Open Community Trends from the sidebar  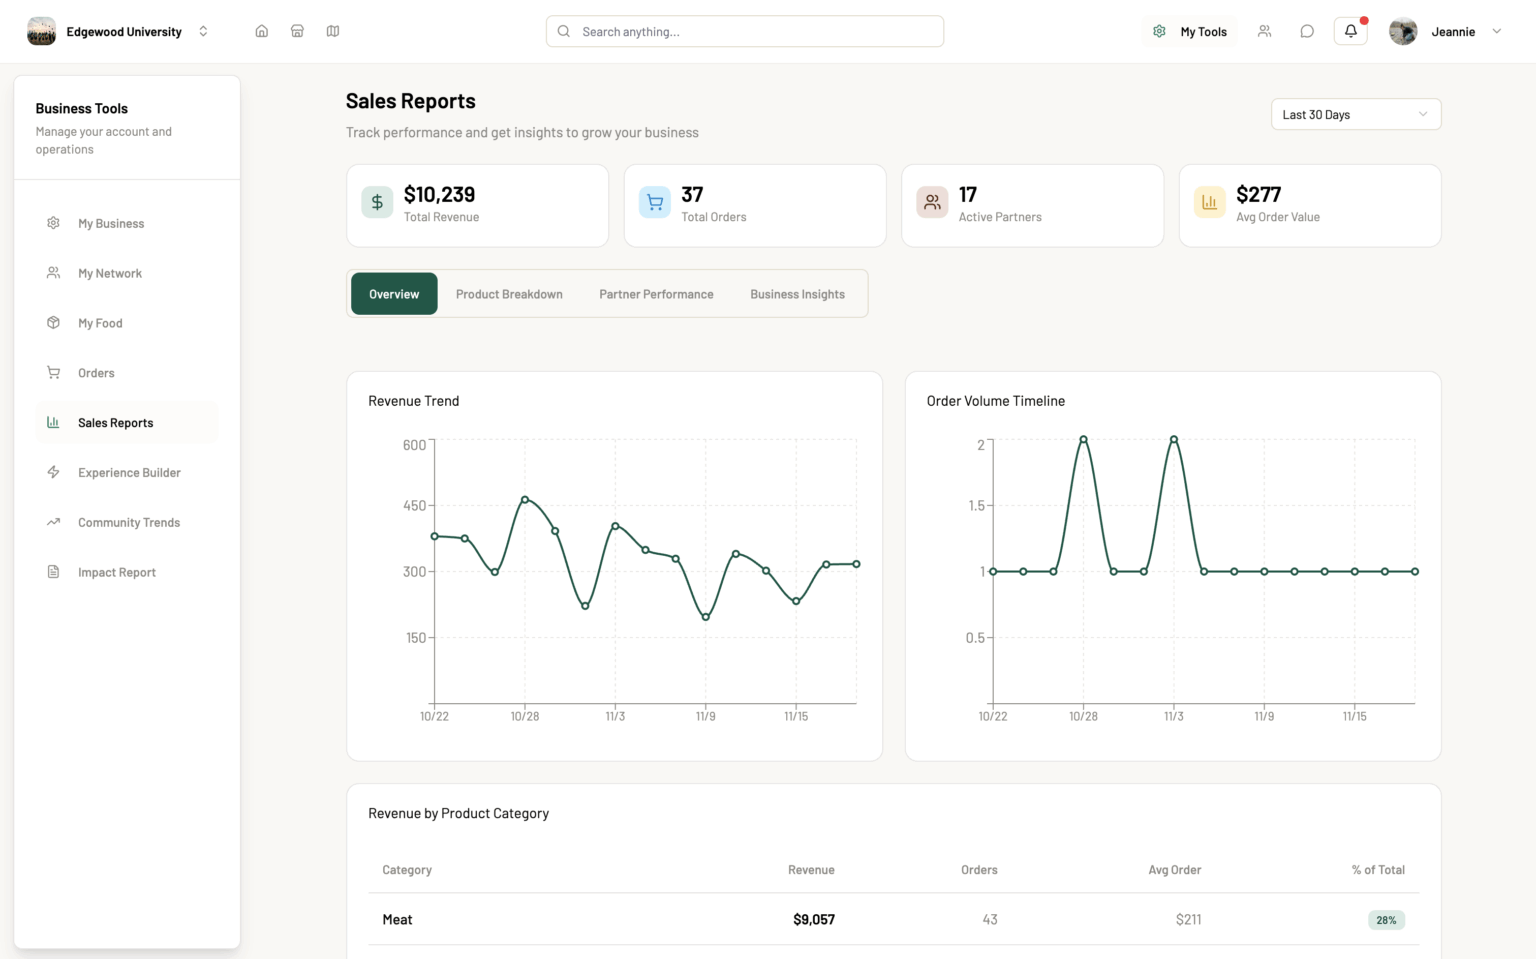pos(128,522)
